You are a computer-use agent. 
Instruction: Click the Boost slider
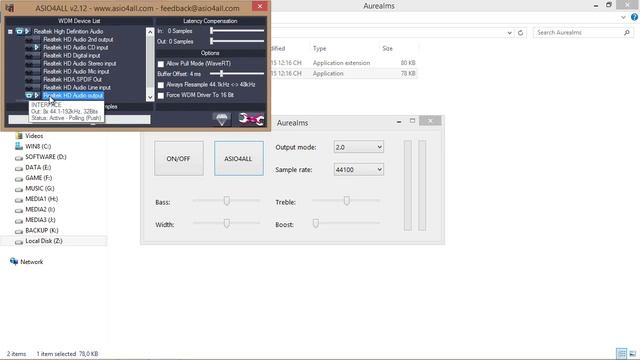click(346, 223)
